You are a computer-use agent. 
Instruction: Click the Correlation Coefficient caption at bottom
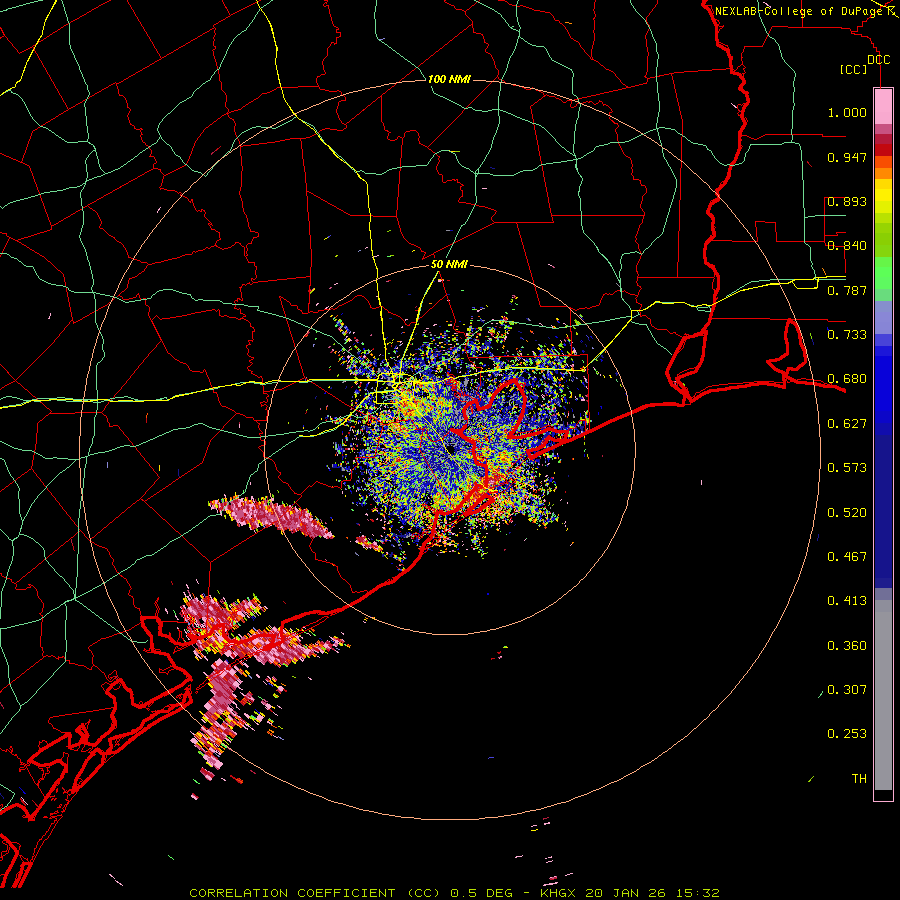click(x=454, y=893)
